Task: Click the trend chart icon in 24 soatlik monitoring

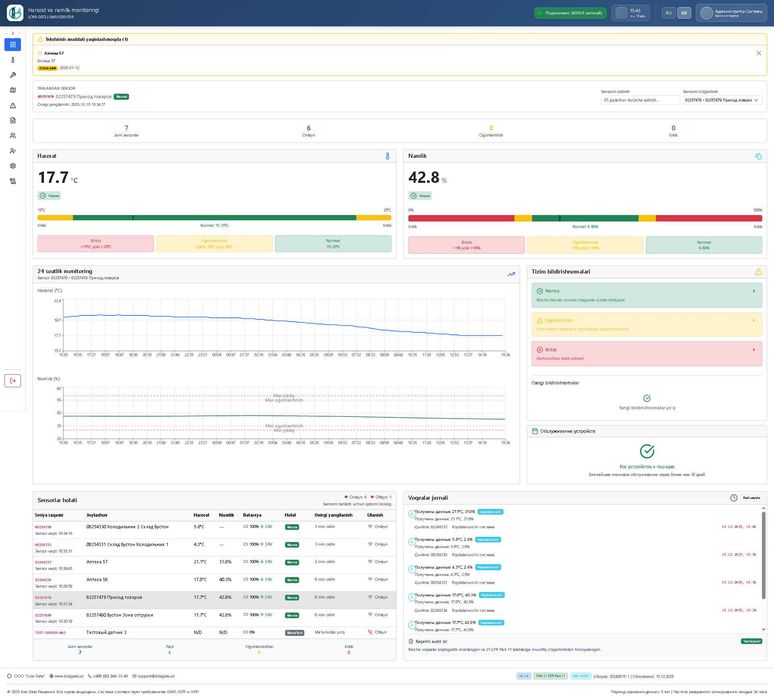Action: [511, 273]
